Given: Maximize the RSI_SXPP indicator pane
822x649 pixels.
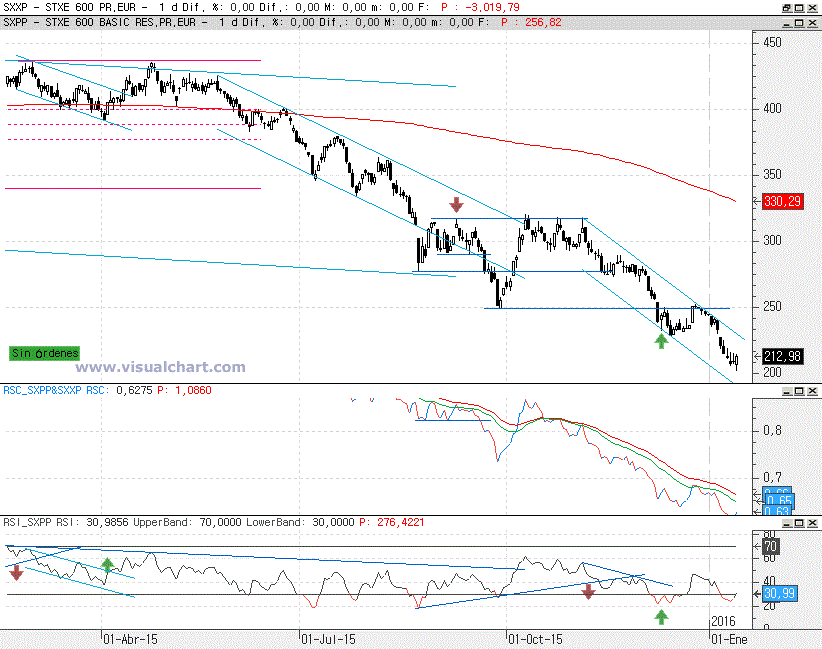Looking at the screenshot, I should (799, 523).
